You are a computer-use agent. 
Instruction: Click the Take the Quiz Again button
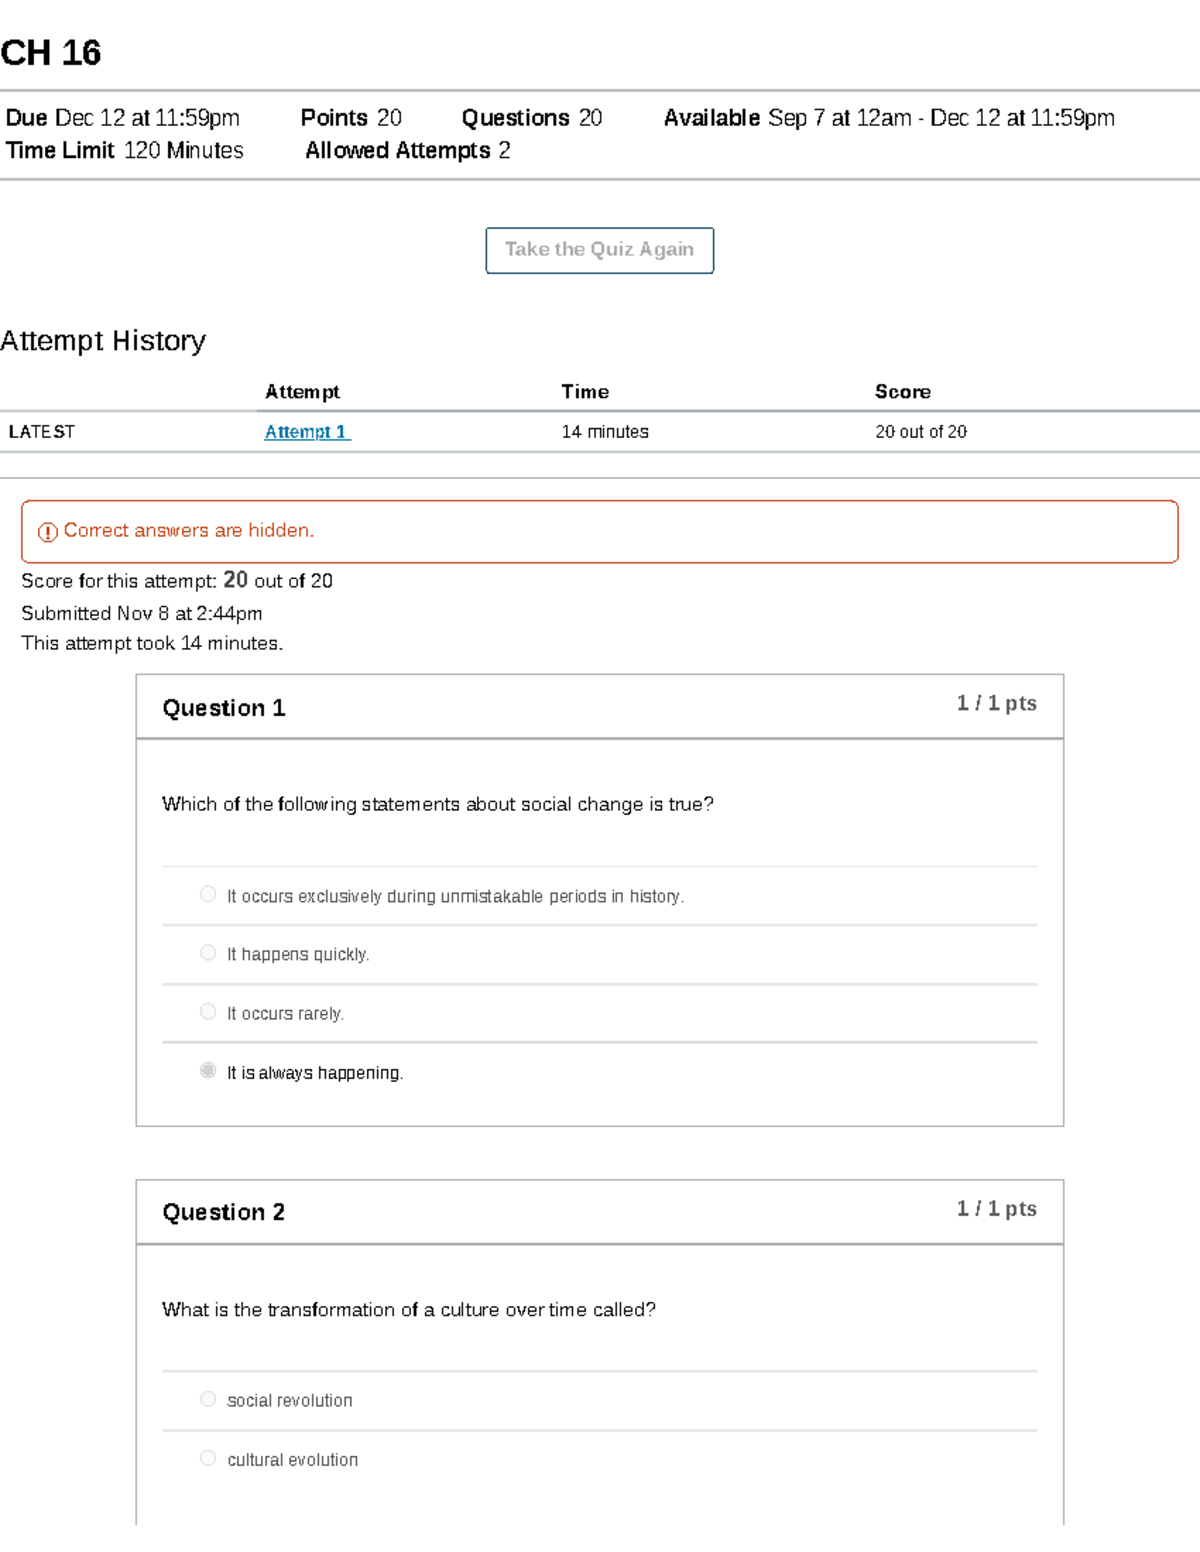coord(599,250)
